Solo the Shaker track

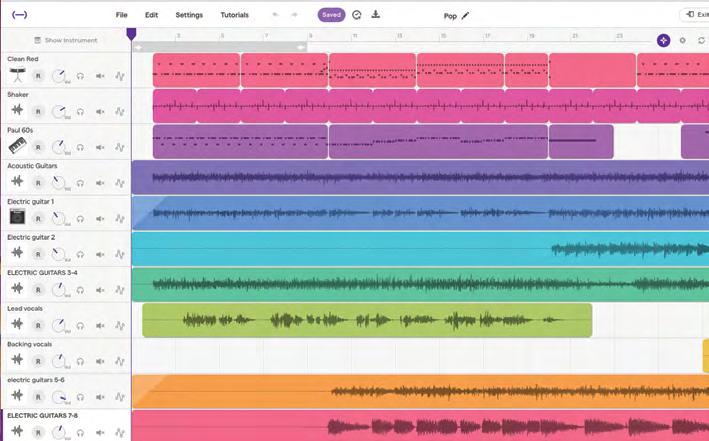80,112
